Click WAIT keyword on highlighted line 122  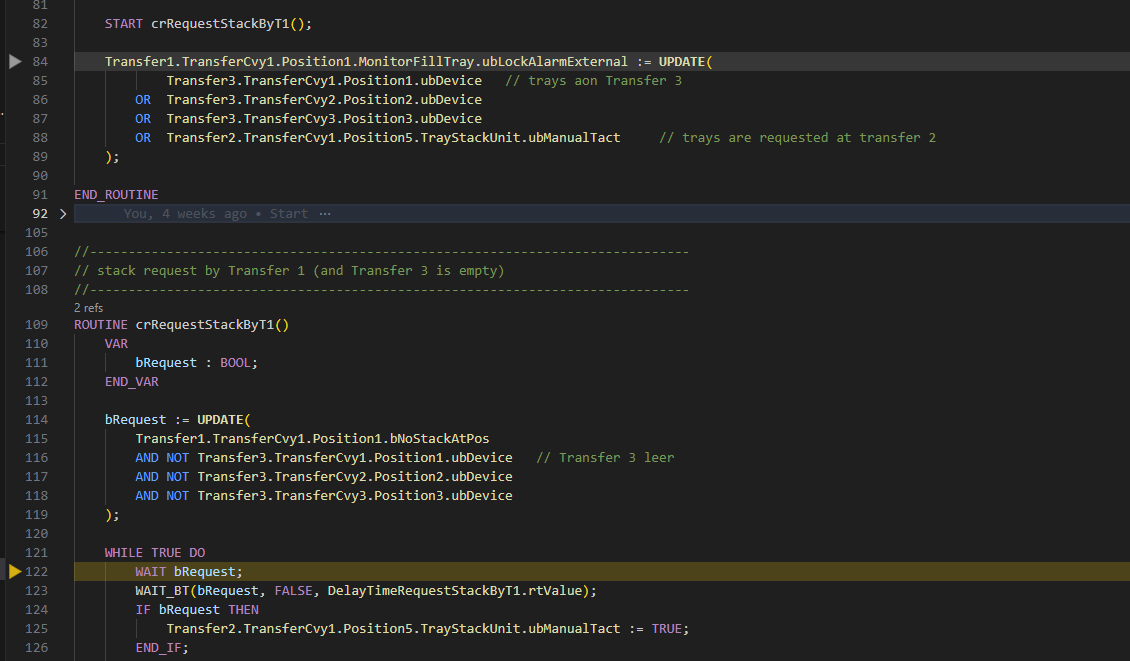(151, 572)
